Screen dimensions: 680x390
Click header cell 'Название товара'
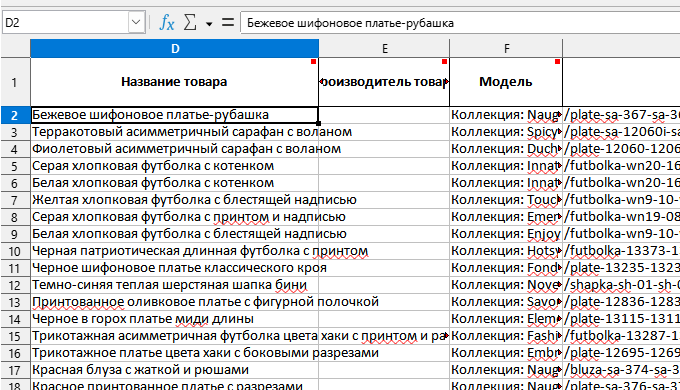click(x=174, y=82)
